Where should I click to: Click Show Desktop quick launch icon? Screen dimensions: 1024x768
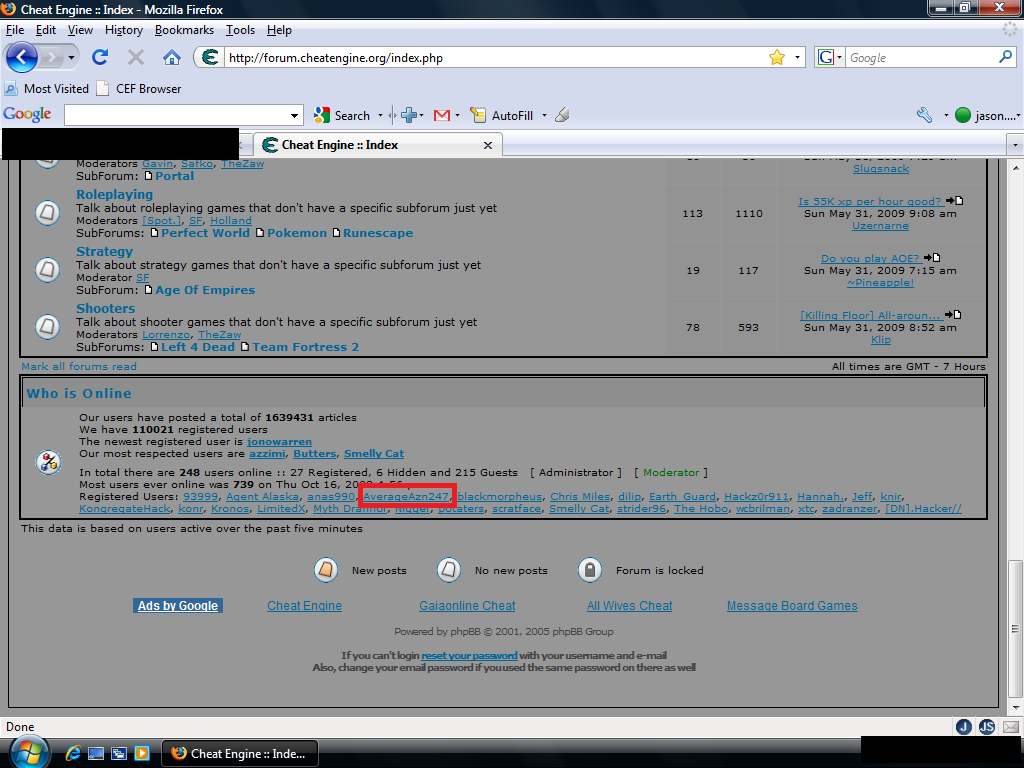tap(96, 754)
